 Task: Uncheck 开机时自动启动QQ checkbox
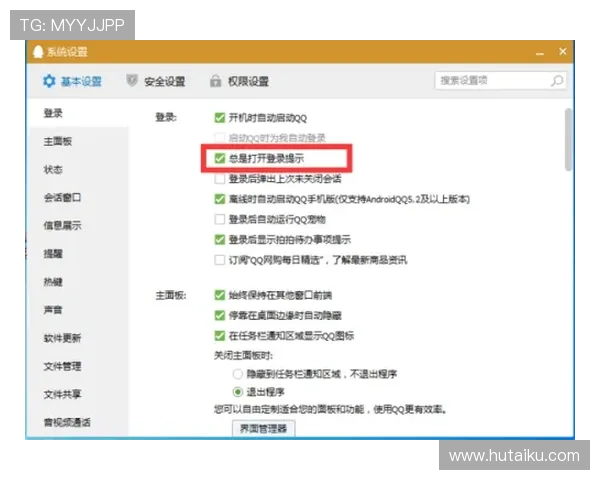(220, 118)
